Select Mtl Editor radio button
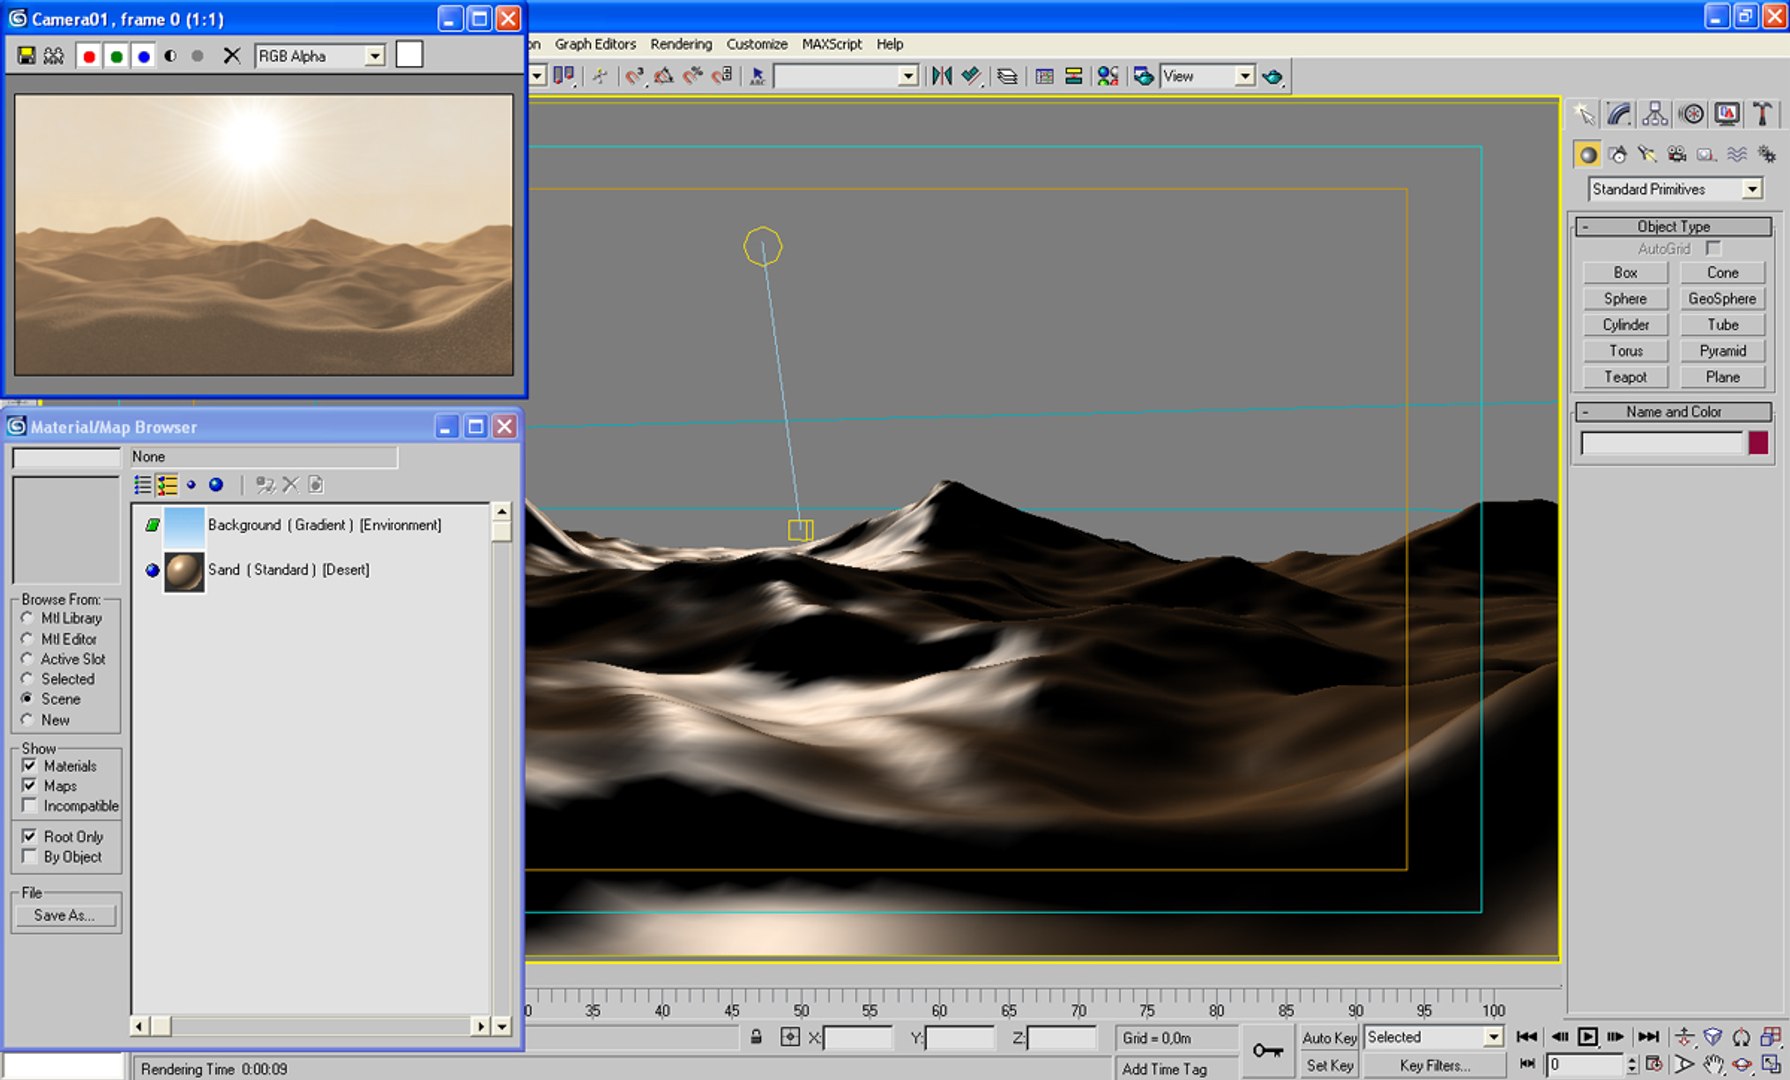This screenshot has width=1790, height=1080. 27,639
